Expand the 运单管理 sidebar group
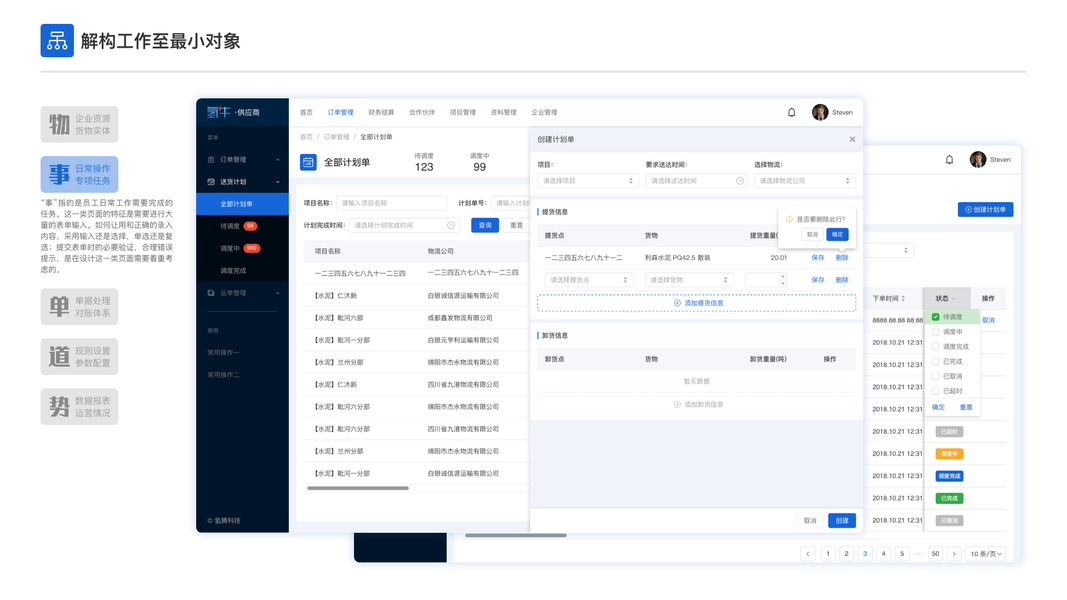 [278, 293]
